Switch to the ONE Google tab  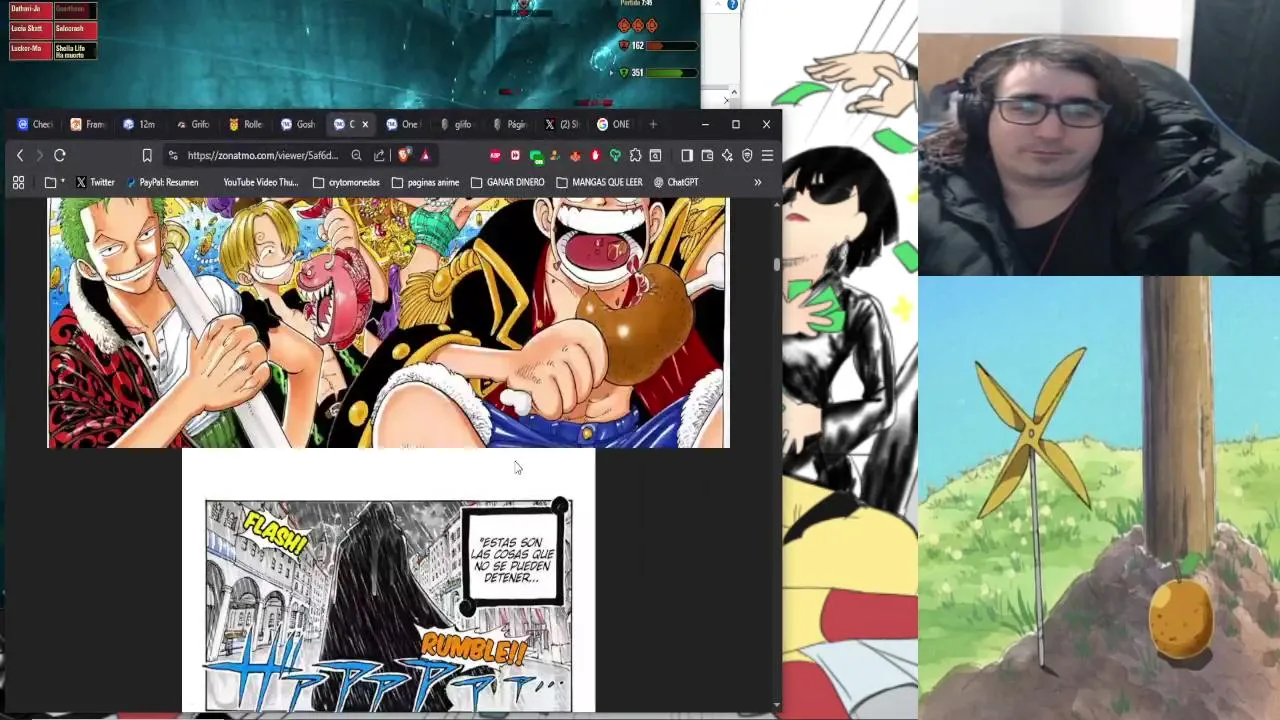tap(615, 124)
